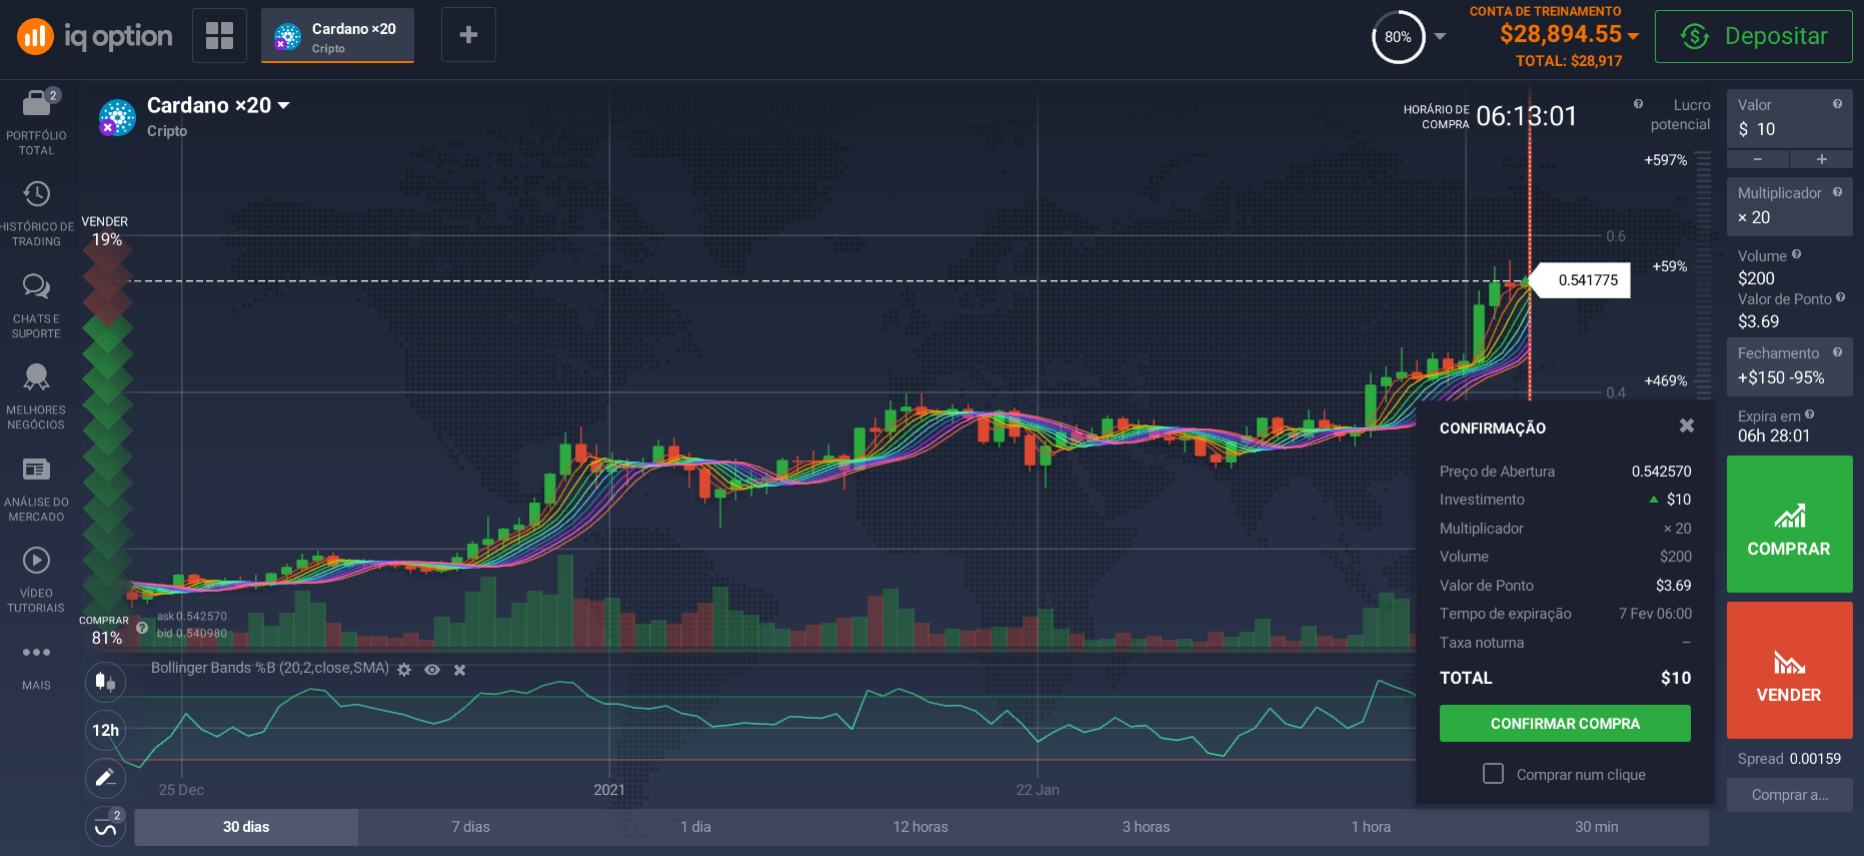Change chart type via candlestick icon
1864x856 pixels.
pyautogui.click(x=105, y=682)
